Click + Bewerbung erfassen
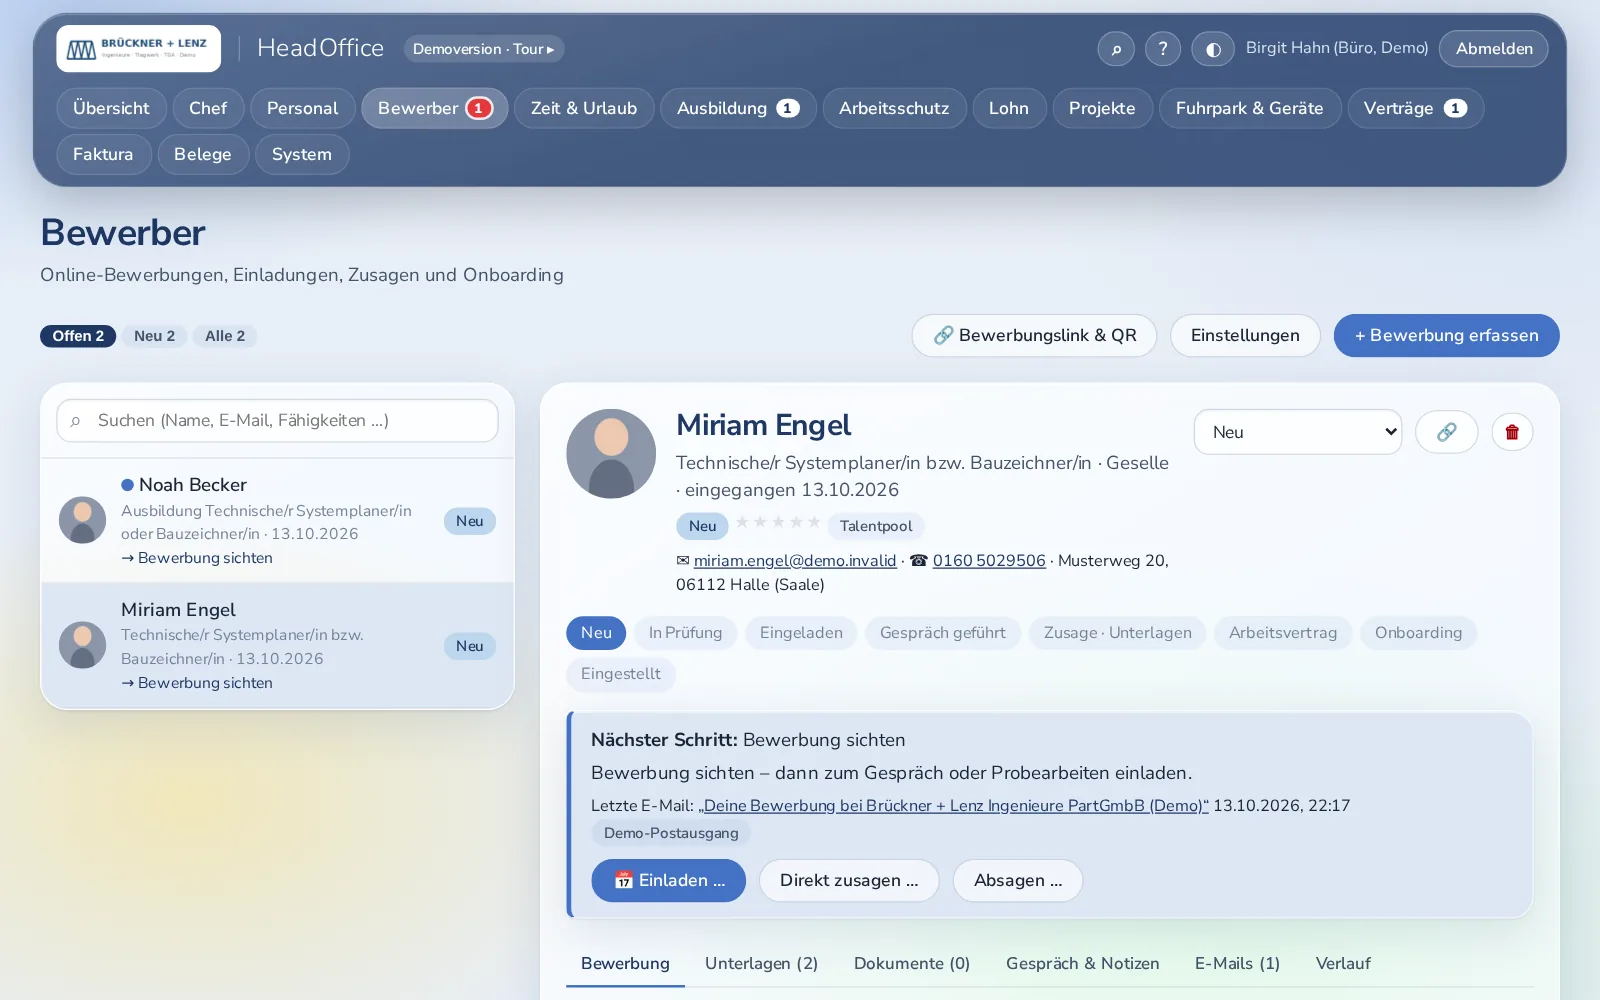 point(1446,336)
